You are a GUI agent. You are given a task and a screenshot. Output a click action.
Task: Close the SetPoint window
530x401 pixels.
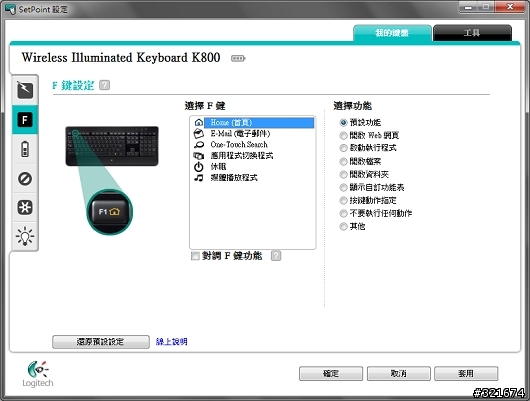point(510,7)
